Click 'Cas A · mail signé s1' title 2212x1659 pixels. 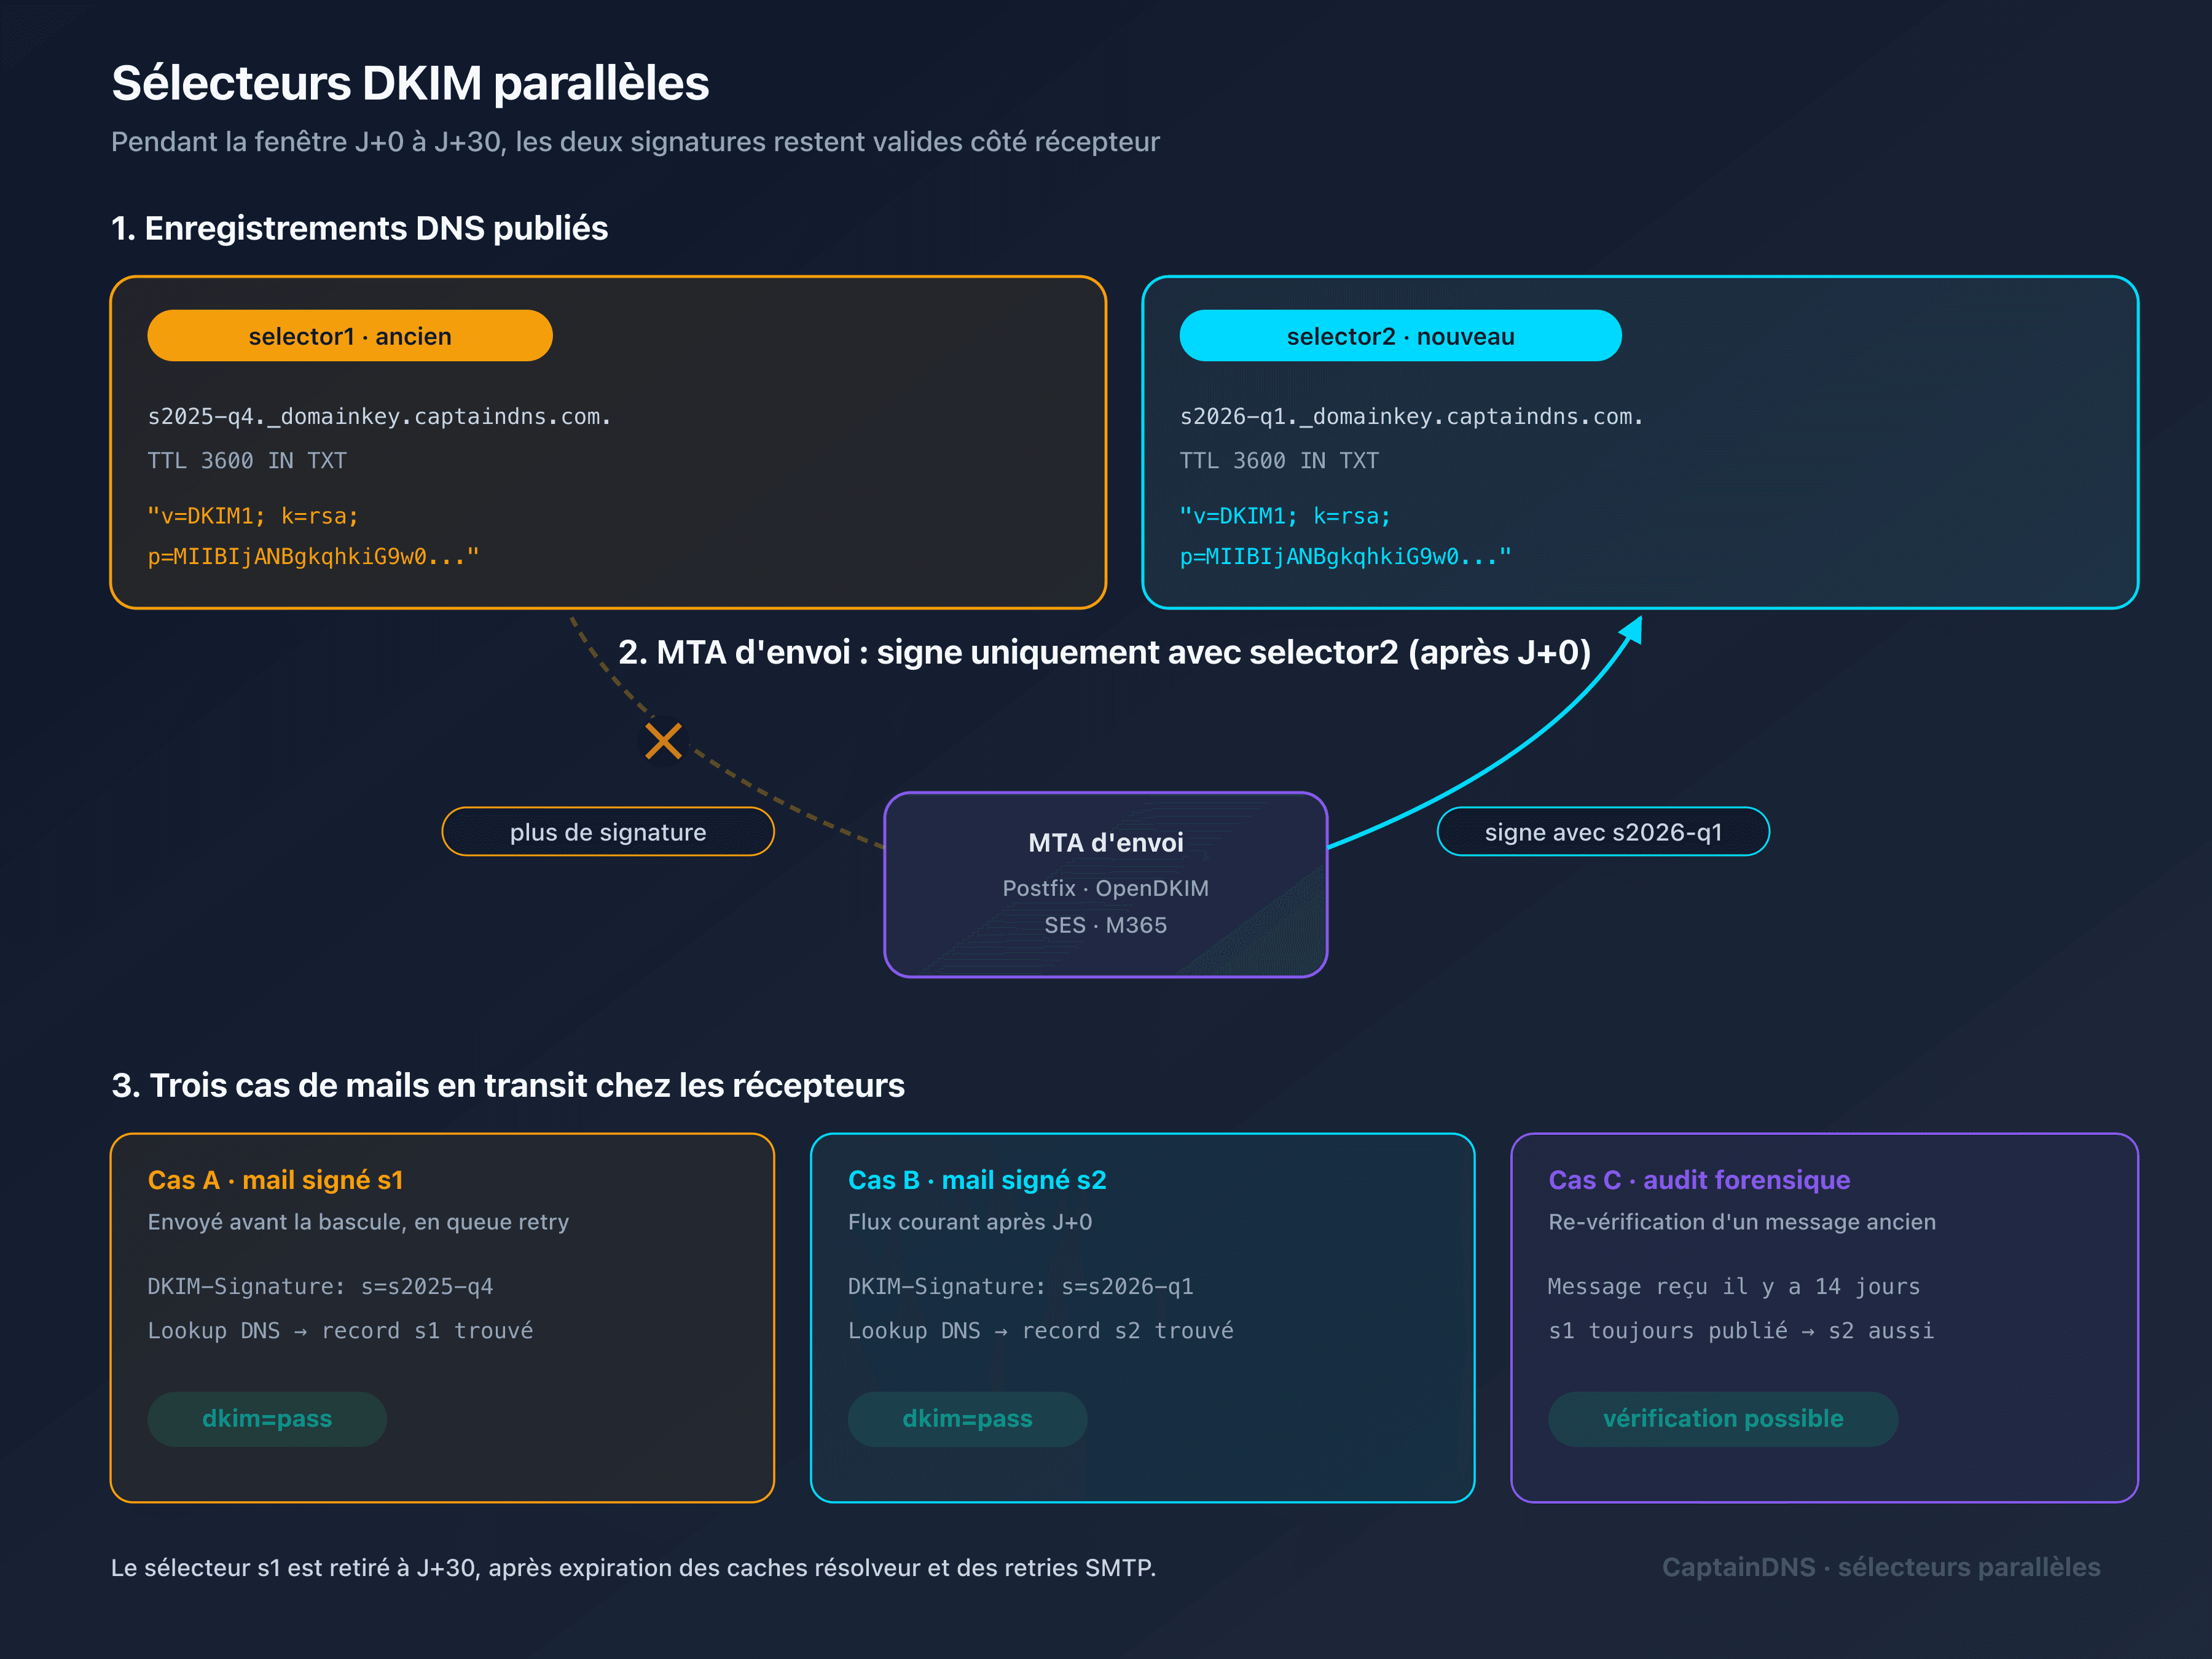(x=275, y=1180)
